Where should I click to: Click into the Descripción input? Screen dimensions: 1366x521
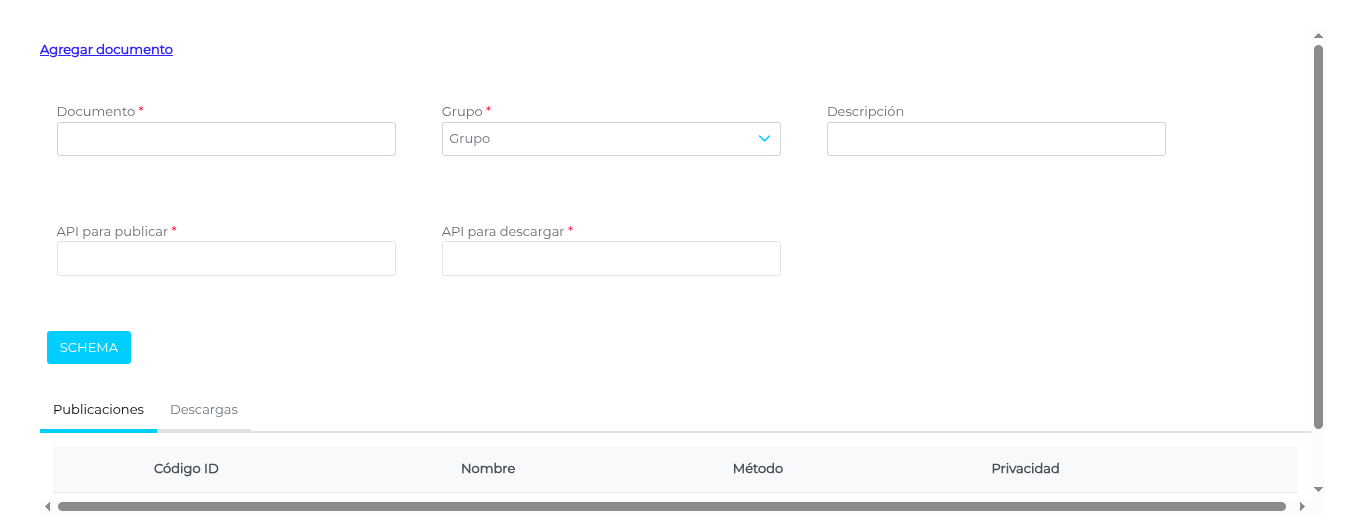coord(996,139)
